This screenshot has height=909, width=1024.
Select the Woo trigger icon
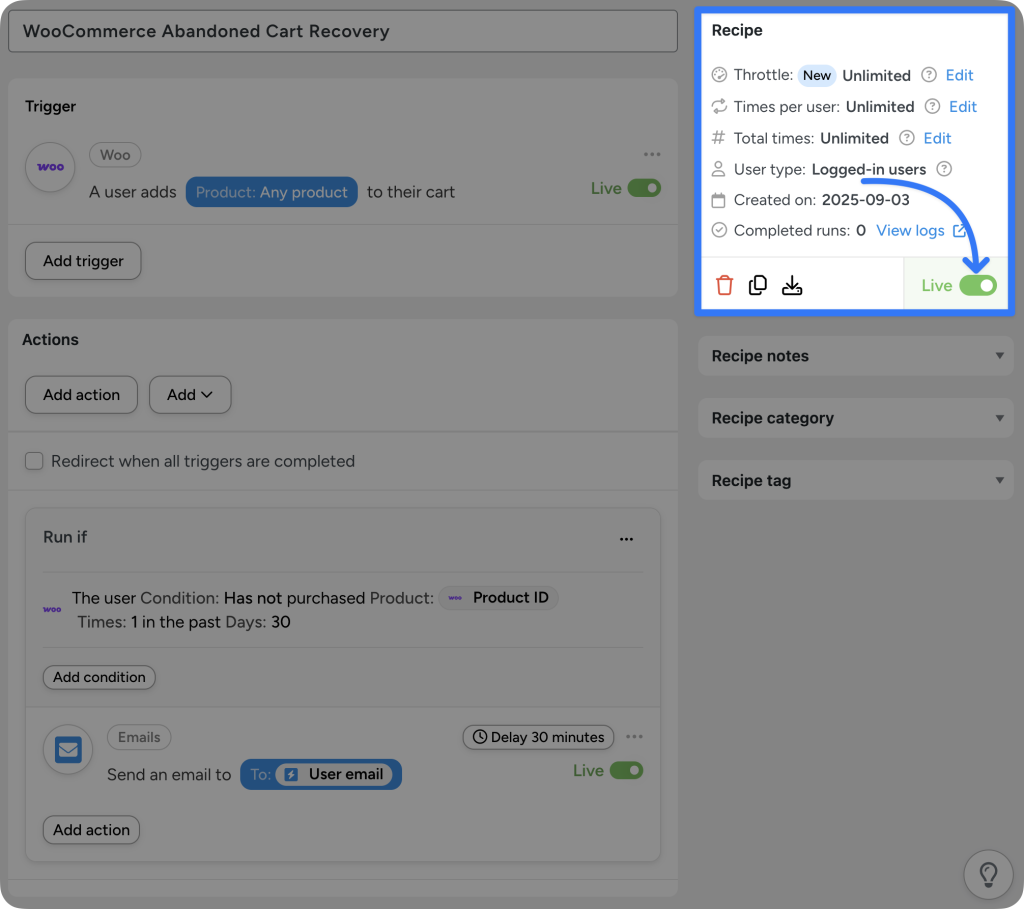pyautogui.click(x=50, y=167)
